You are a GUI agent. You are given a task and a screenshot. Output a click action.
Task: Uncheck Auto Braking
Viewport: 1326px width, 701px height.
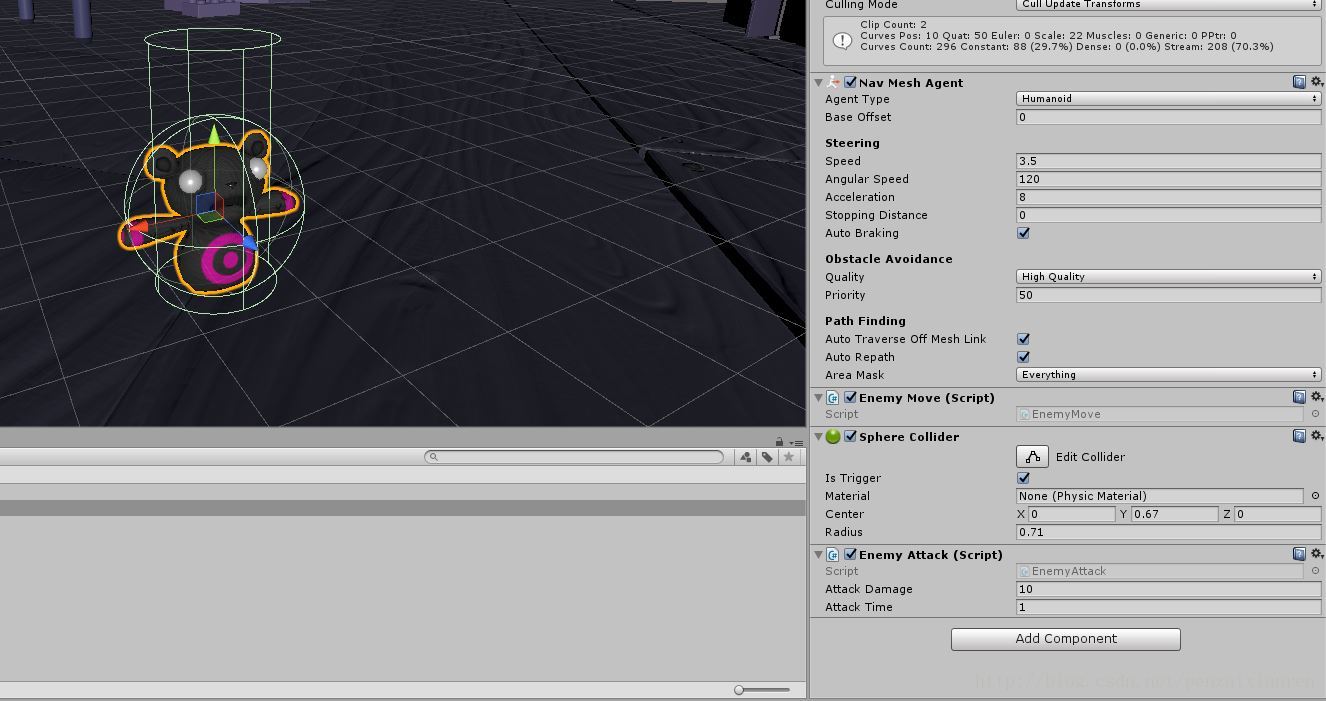1023,233
